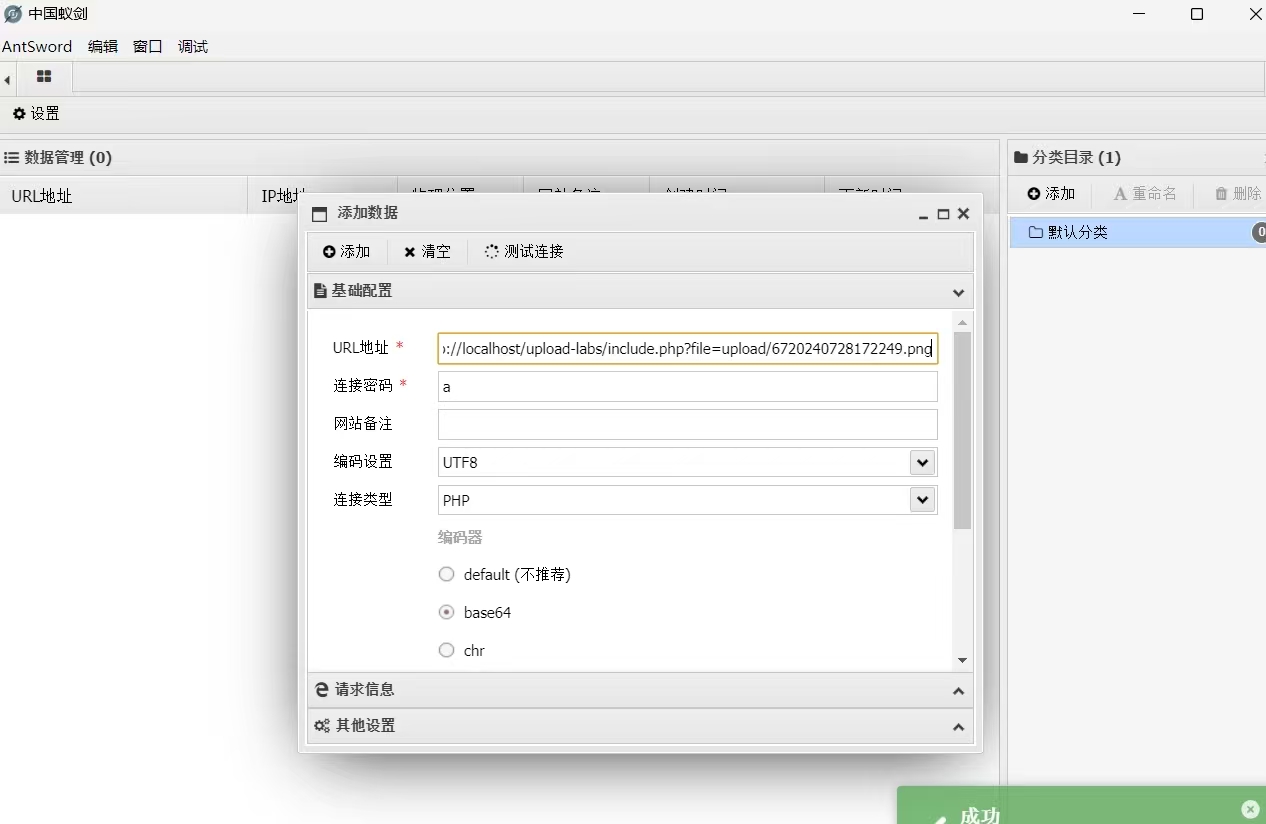This screenshot has height=824, width=1266.
Task: Open 设置 gear button
Action: (x=36, y=114)
